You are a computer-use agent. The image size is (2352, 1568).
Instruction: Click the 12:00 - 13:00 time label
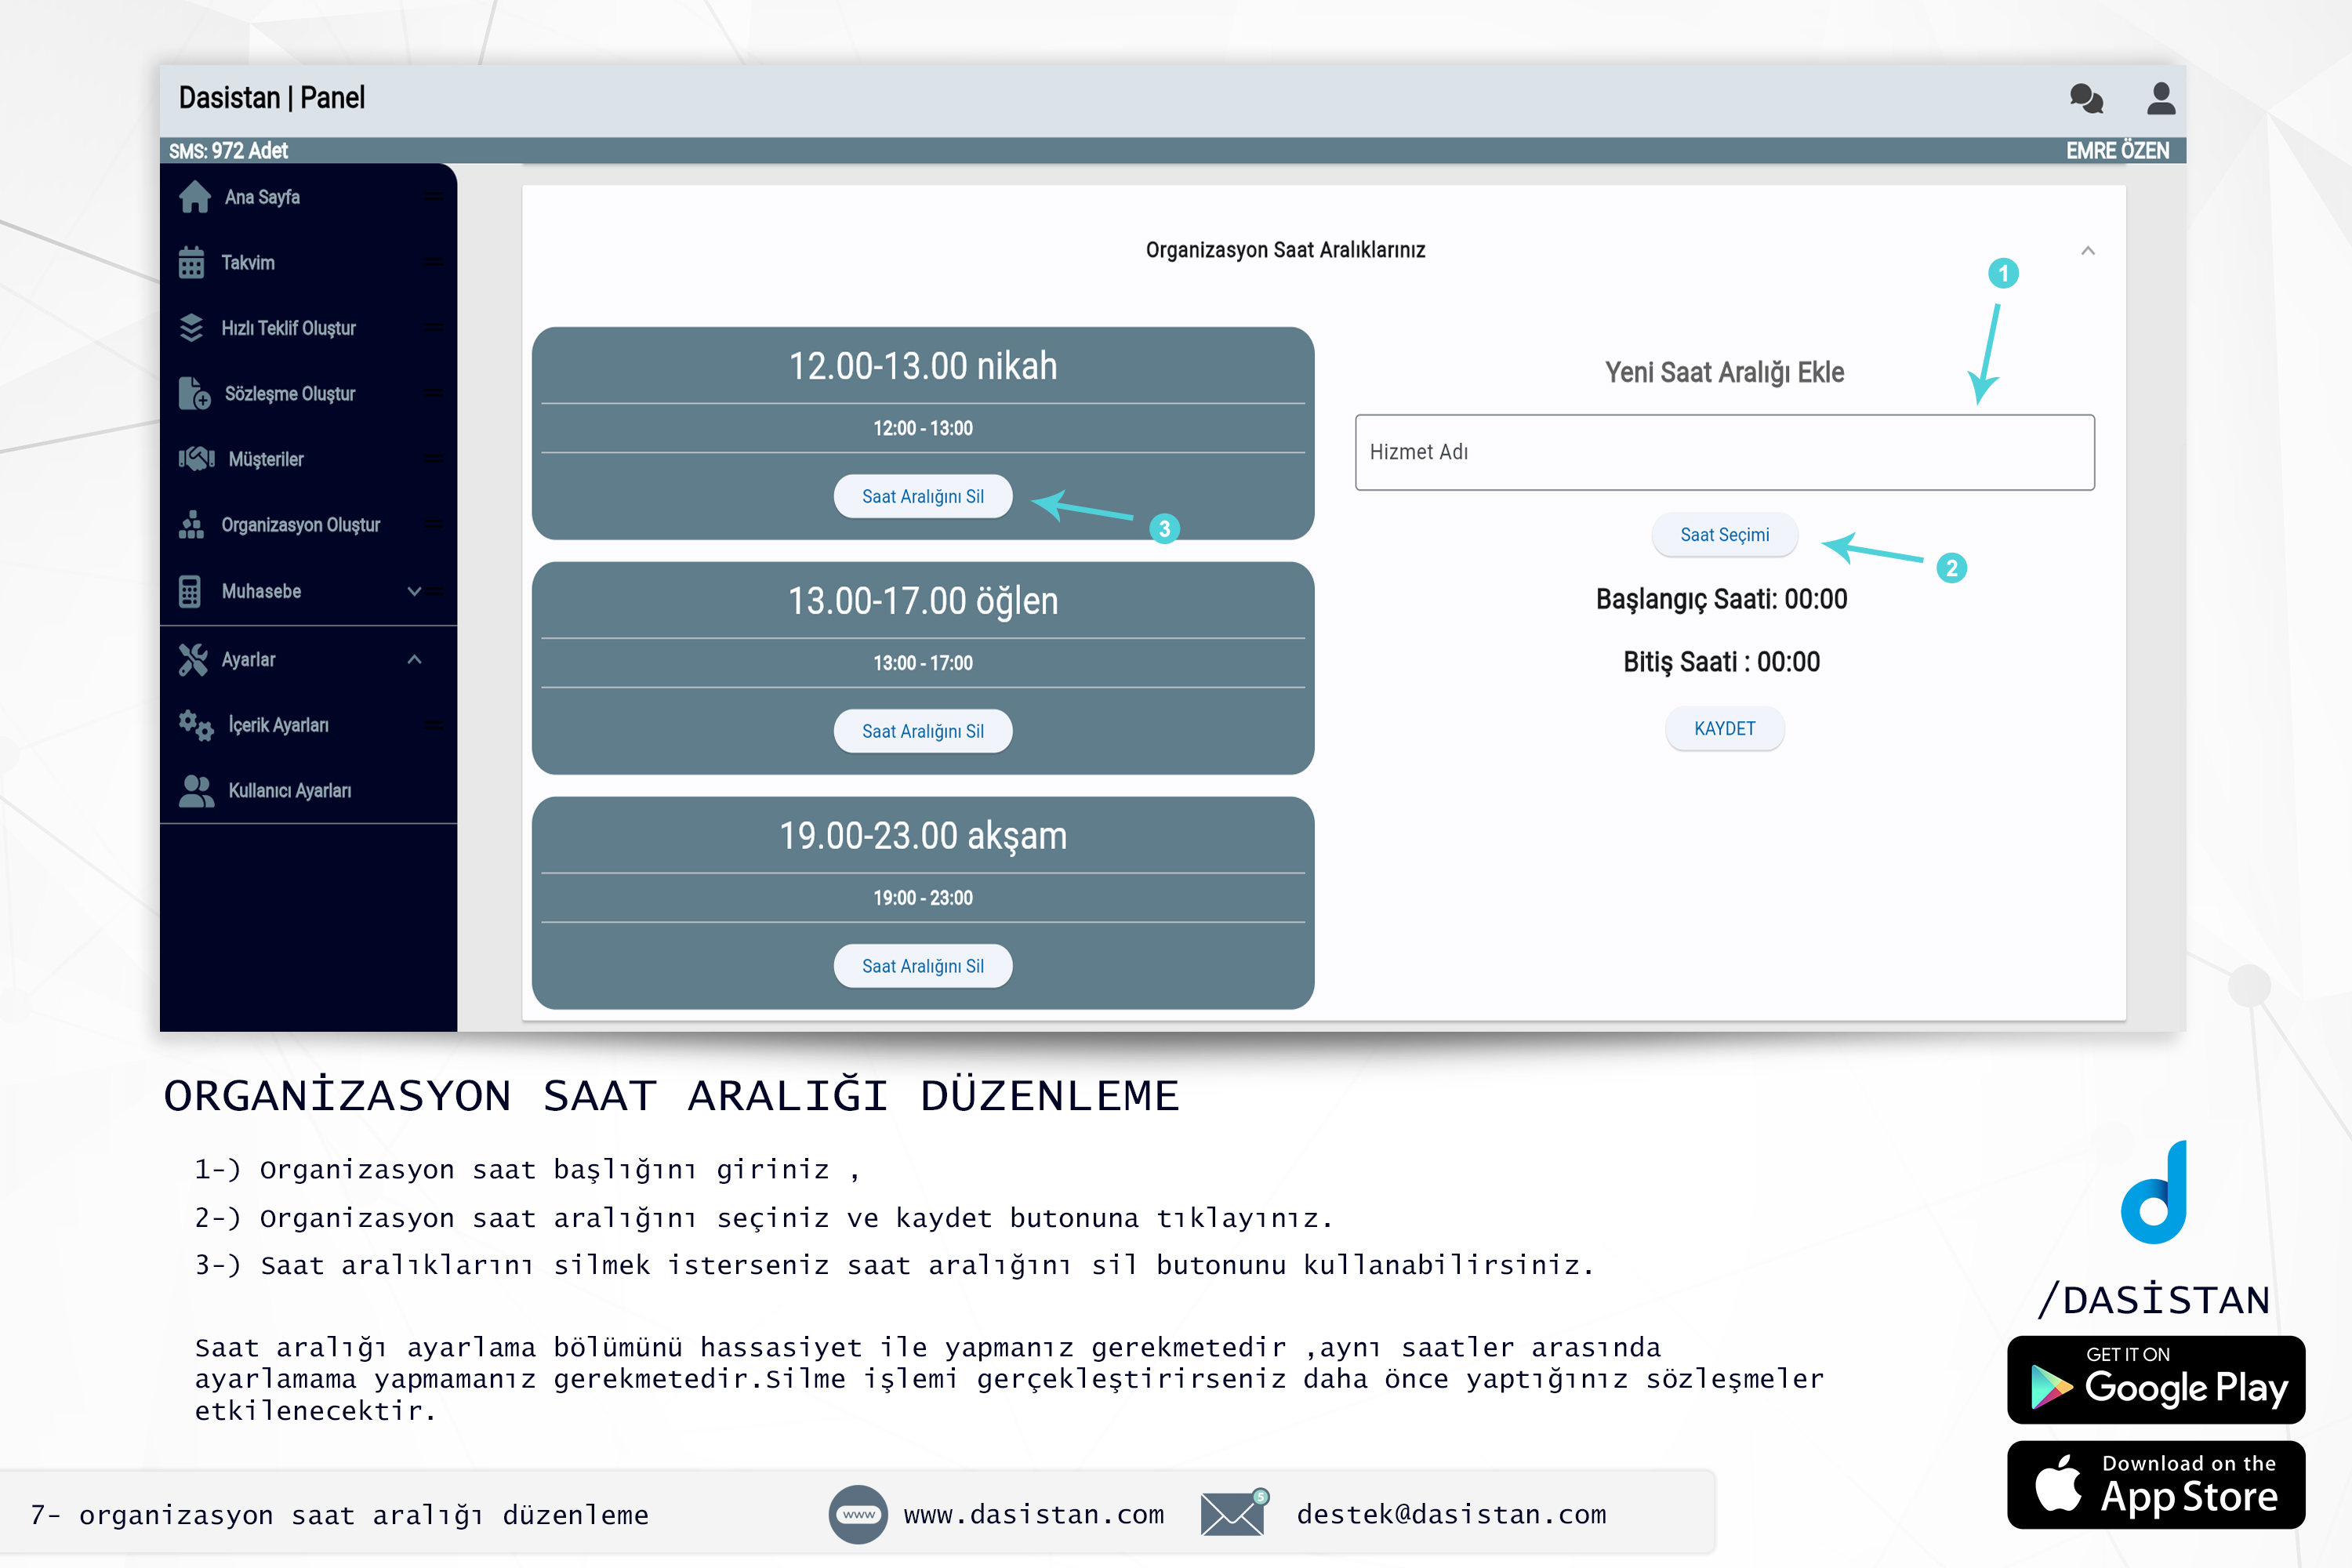pyautogui.click(x=923, y=428)
